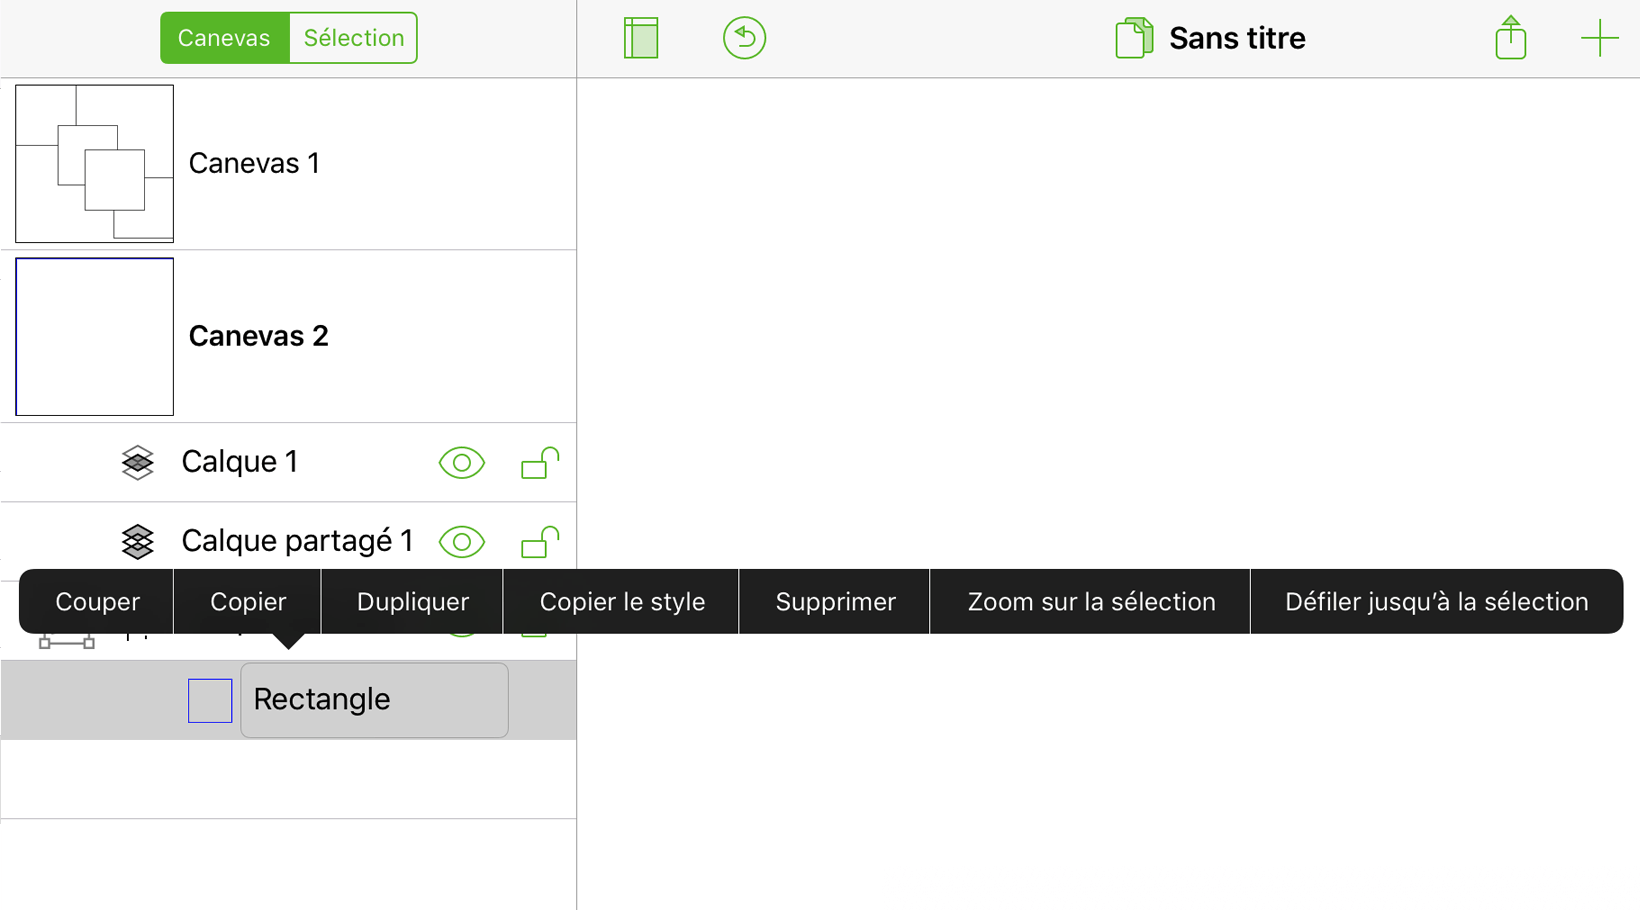Image resolution: width=1640 pixels, height=910 pixels.
Task: Click the Canevas 1 label
Action: pyautogui.click(x=254, y=163)
